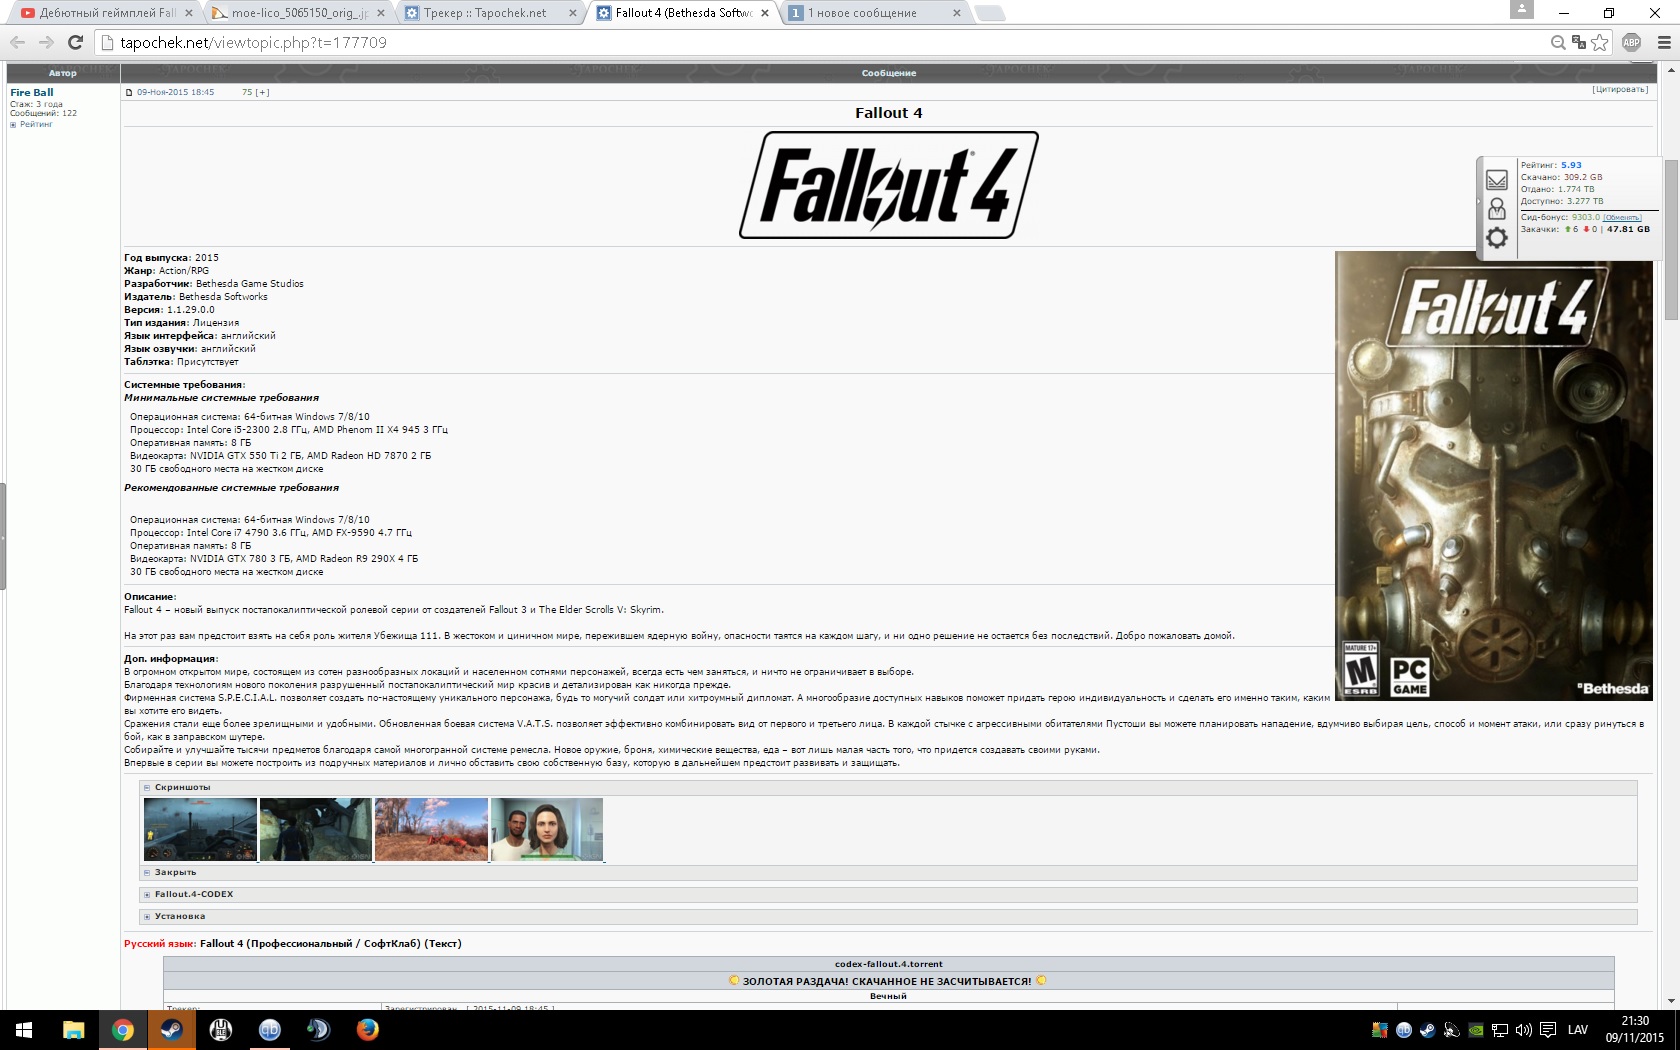
Task: Click Закрыть to close the screenshots spoiler
Action: (175, 872)
